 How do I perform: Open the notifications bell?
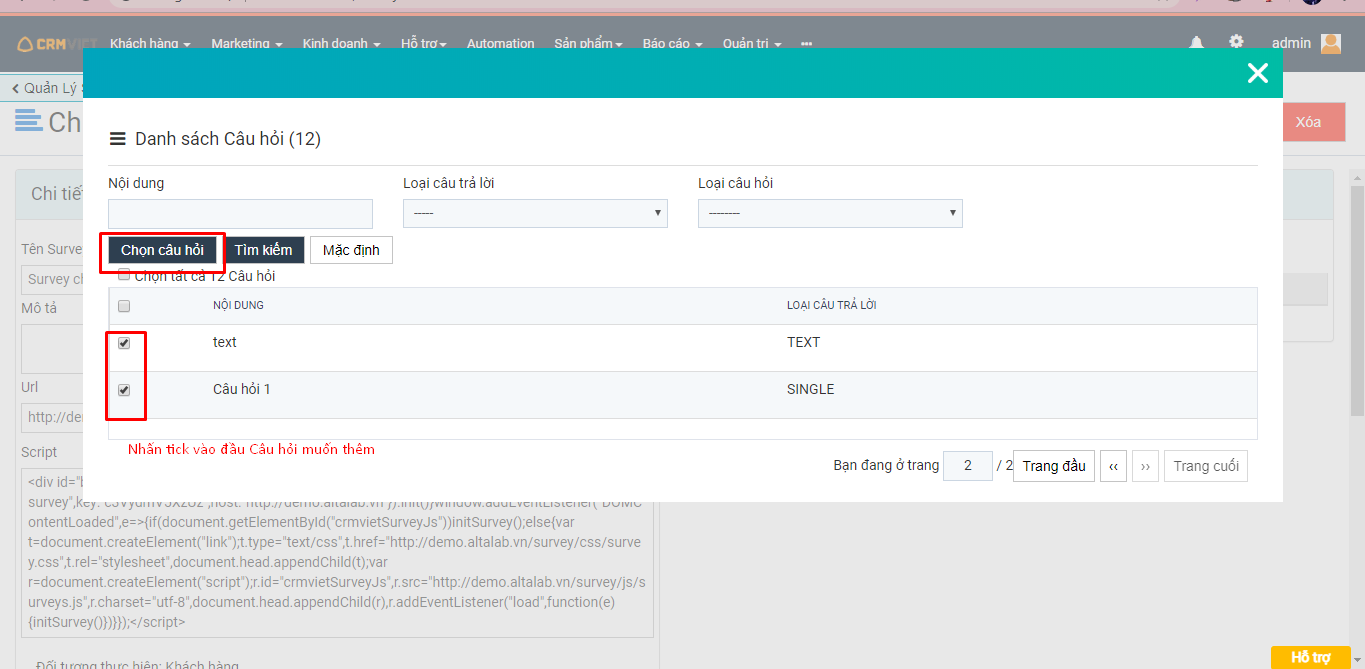(1196, 43)
